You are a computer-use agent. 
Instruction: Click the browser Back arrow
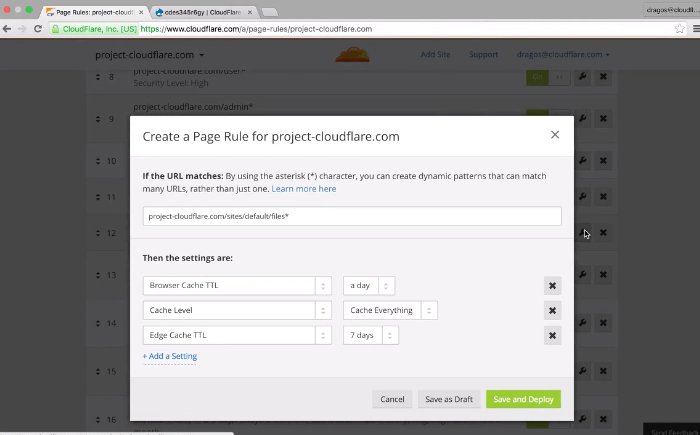[7, 29]
